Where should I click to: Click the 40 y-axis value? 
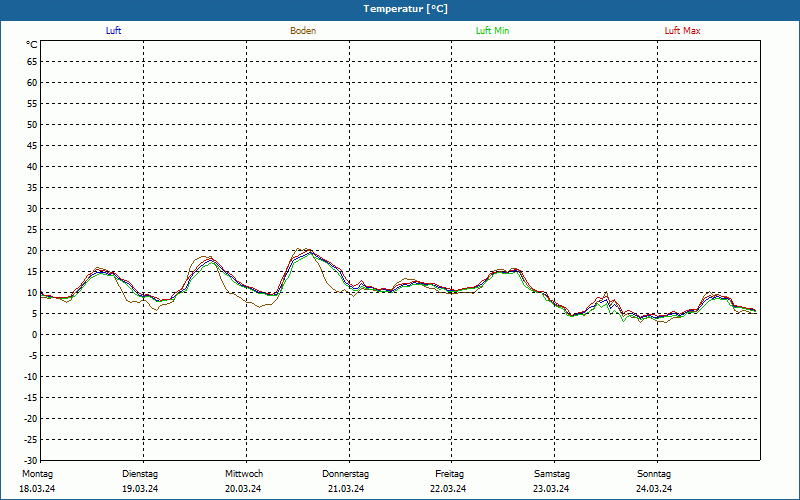pos(32,166)
